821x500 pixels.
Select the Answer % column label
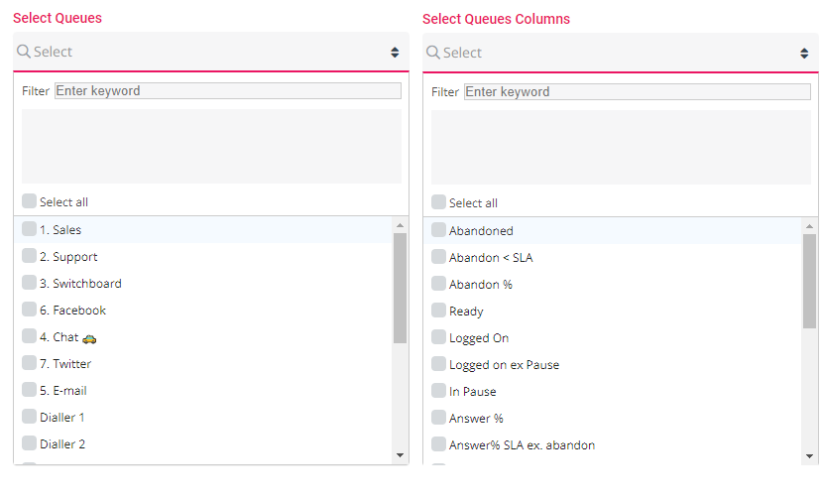(476, 418)
